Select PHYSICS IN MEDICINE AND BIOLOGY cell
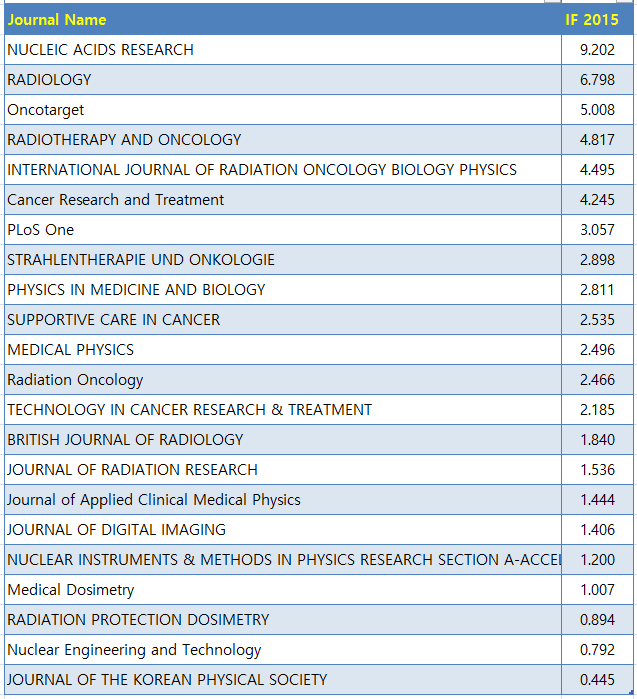The width and height of the screenshot is (637, 699). (283, 289)
